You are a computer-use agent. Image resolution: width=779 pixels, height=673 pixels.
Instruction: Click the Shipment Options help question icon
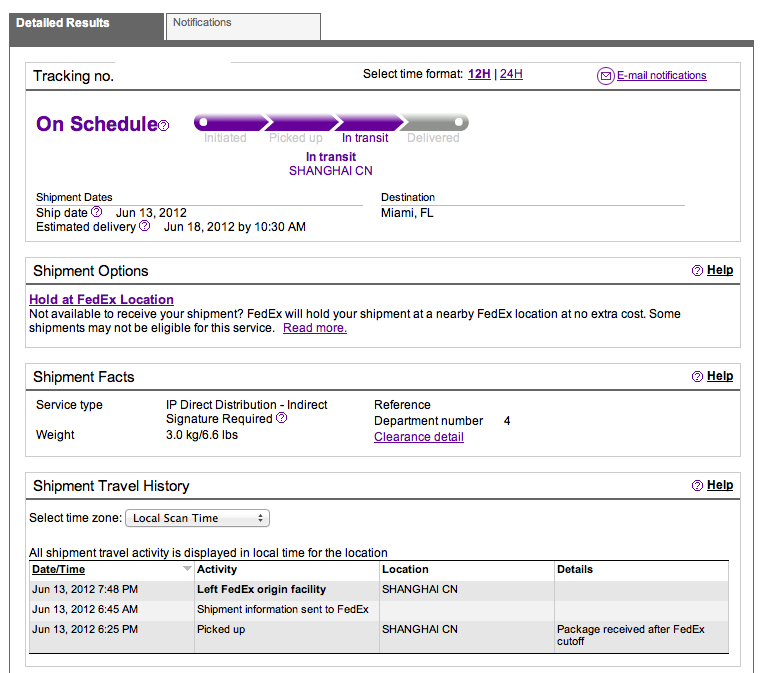click(x=697, y=270)
